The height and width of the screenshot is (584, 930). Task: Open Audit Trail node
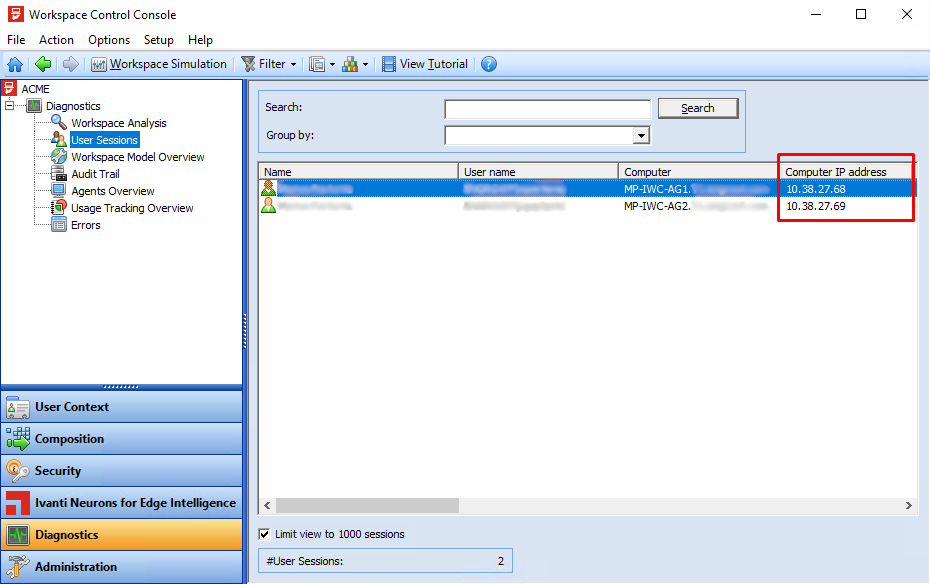click(x=95, y=174)
